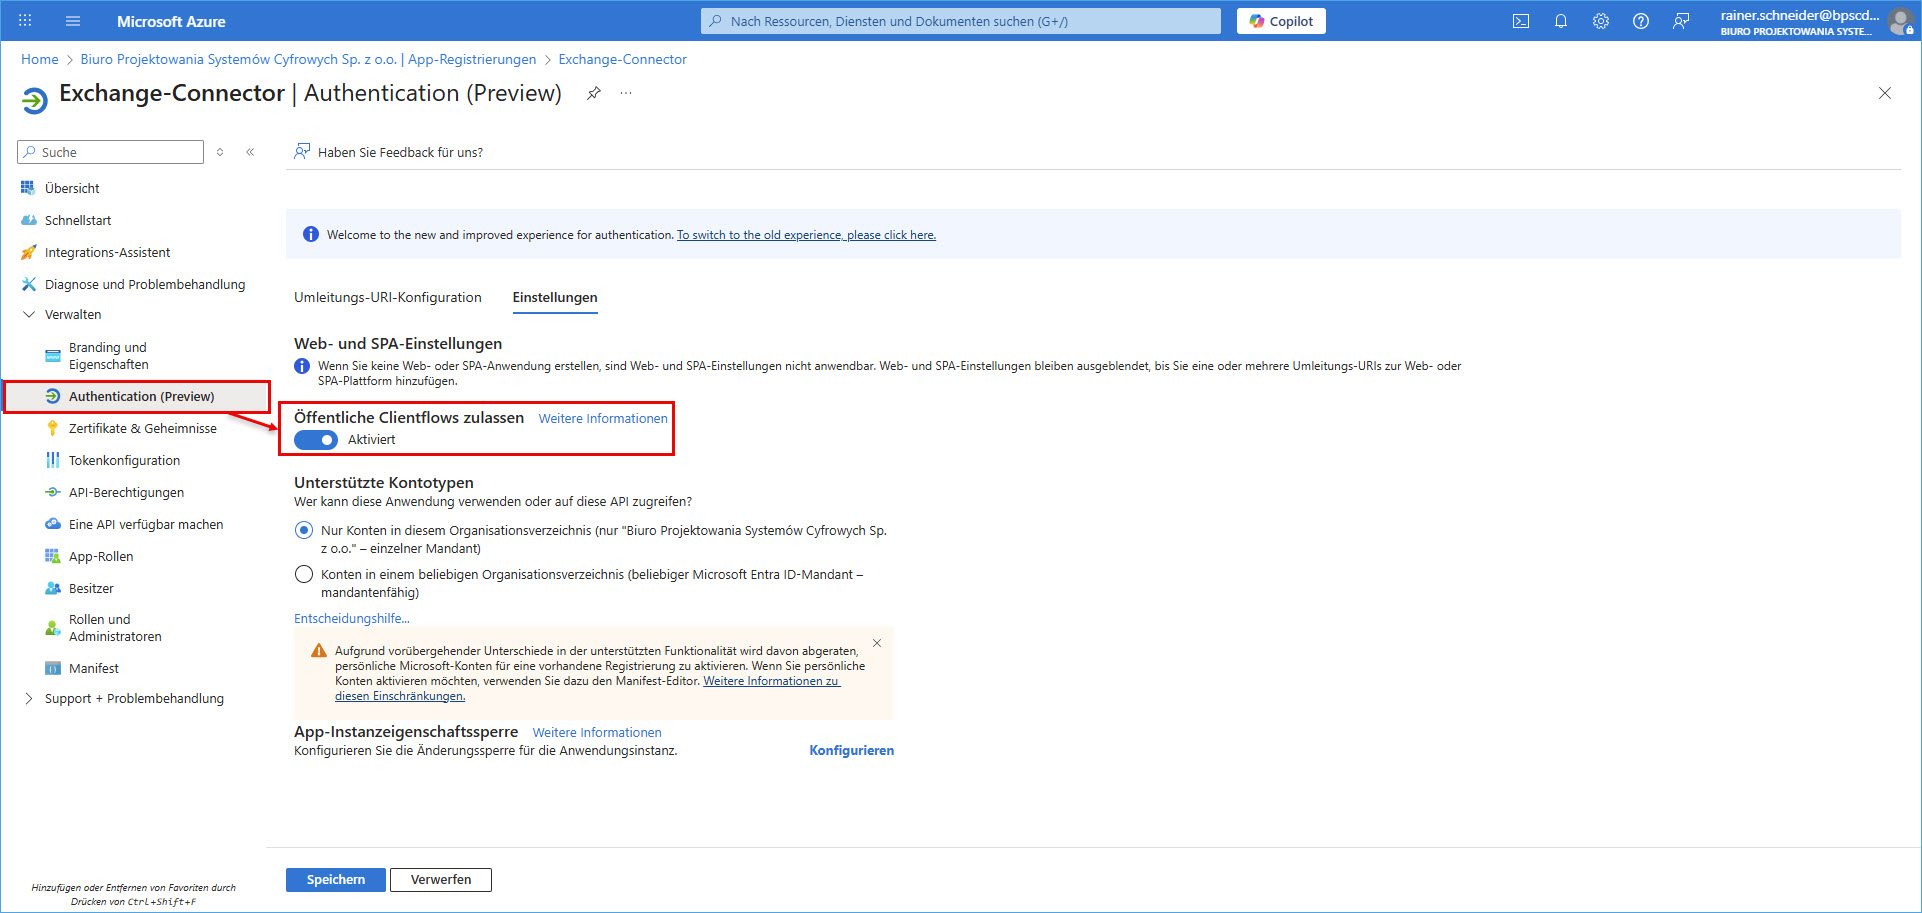
Task: Collapse the sidebar with double chevron
Action: [250, 152]
